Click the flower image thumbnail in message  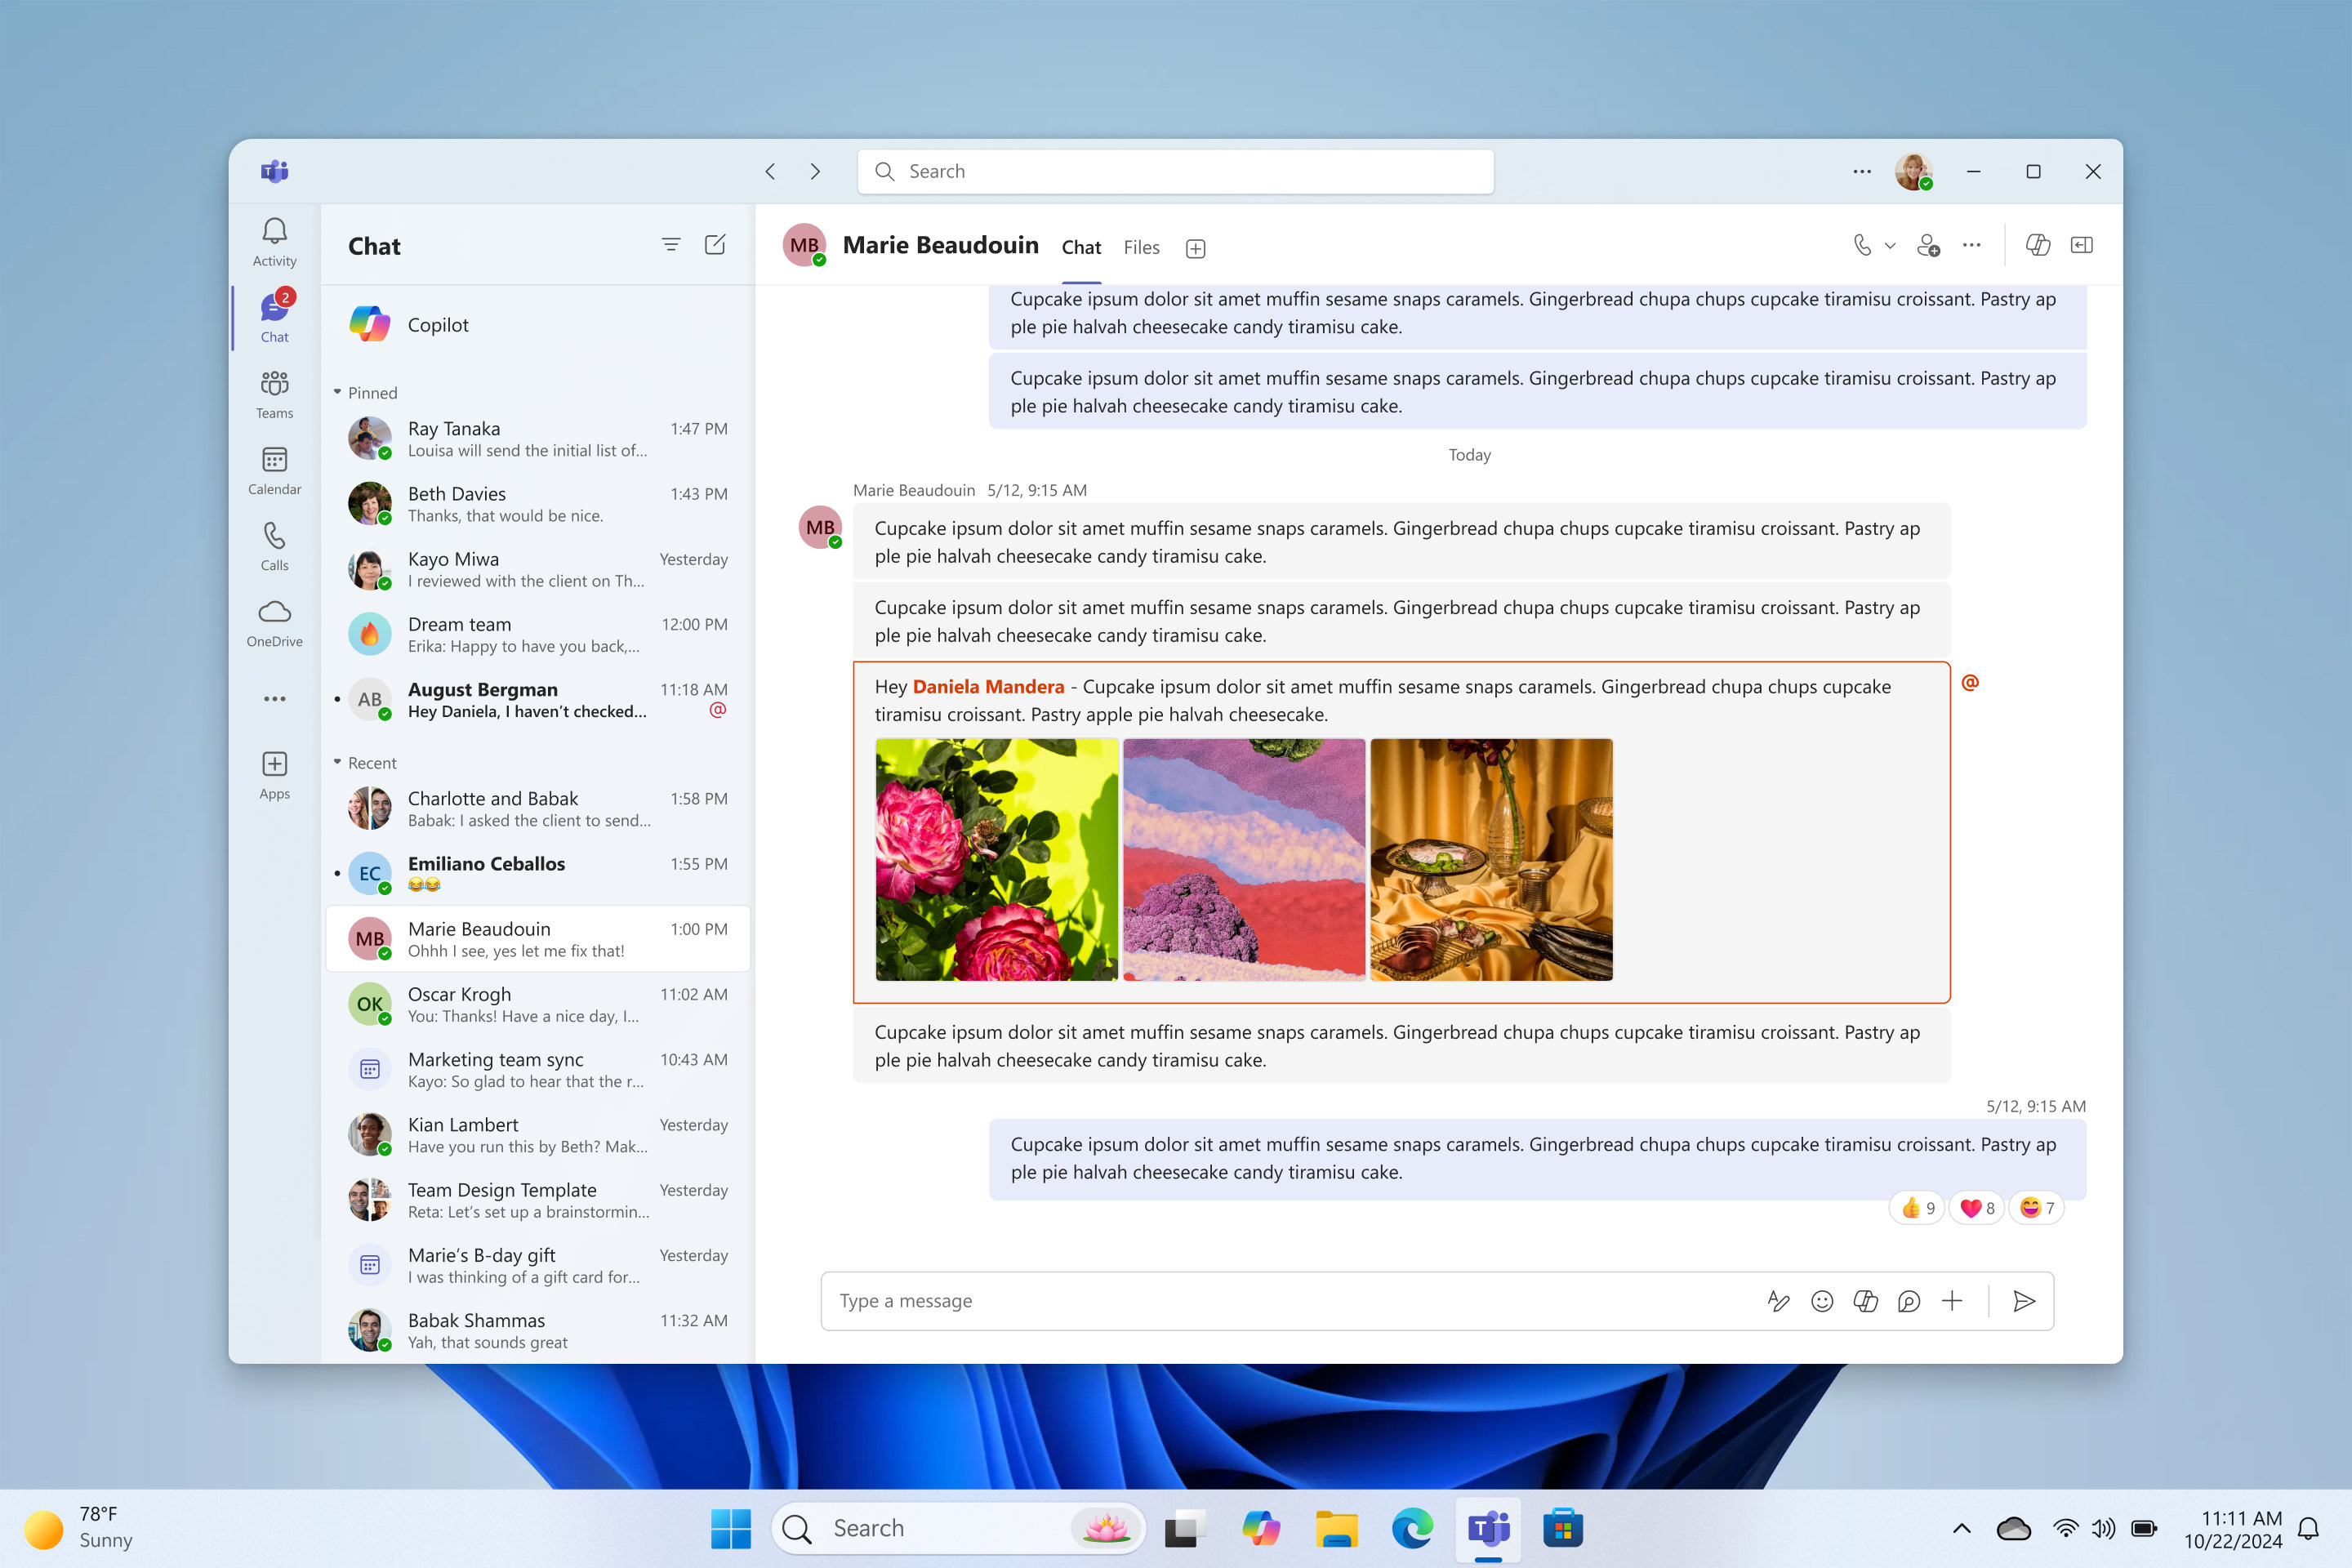point(996,859)
